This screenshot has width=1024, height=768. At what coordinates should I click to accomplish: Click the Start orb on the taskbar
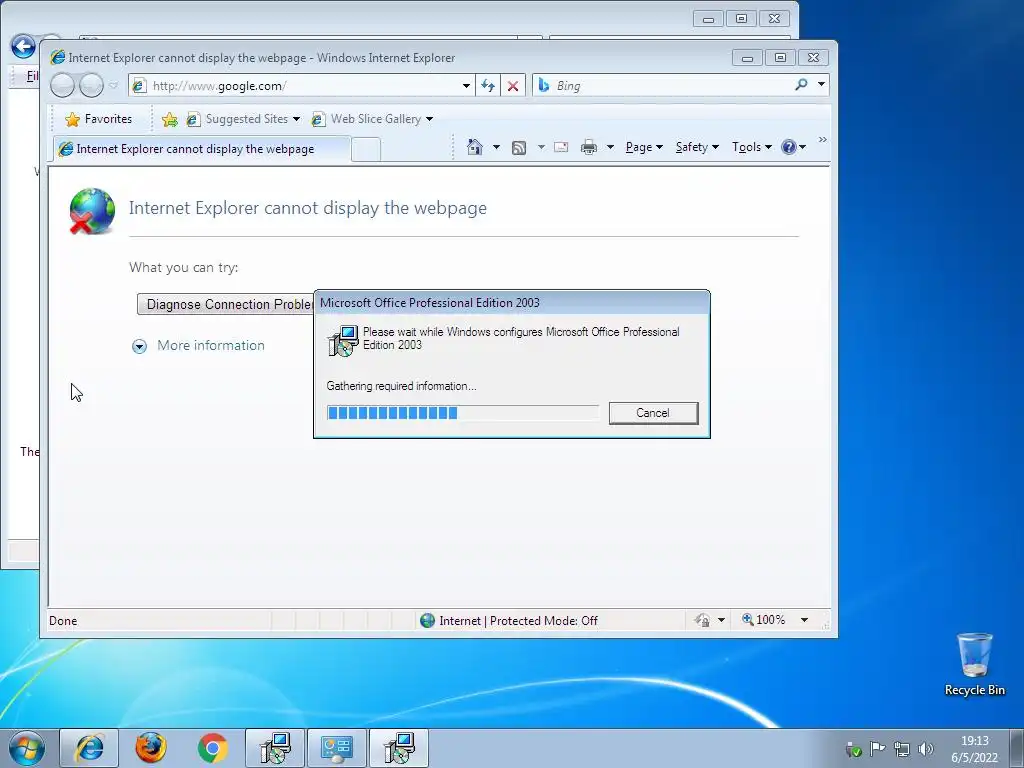coord(27,748)
